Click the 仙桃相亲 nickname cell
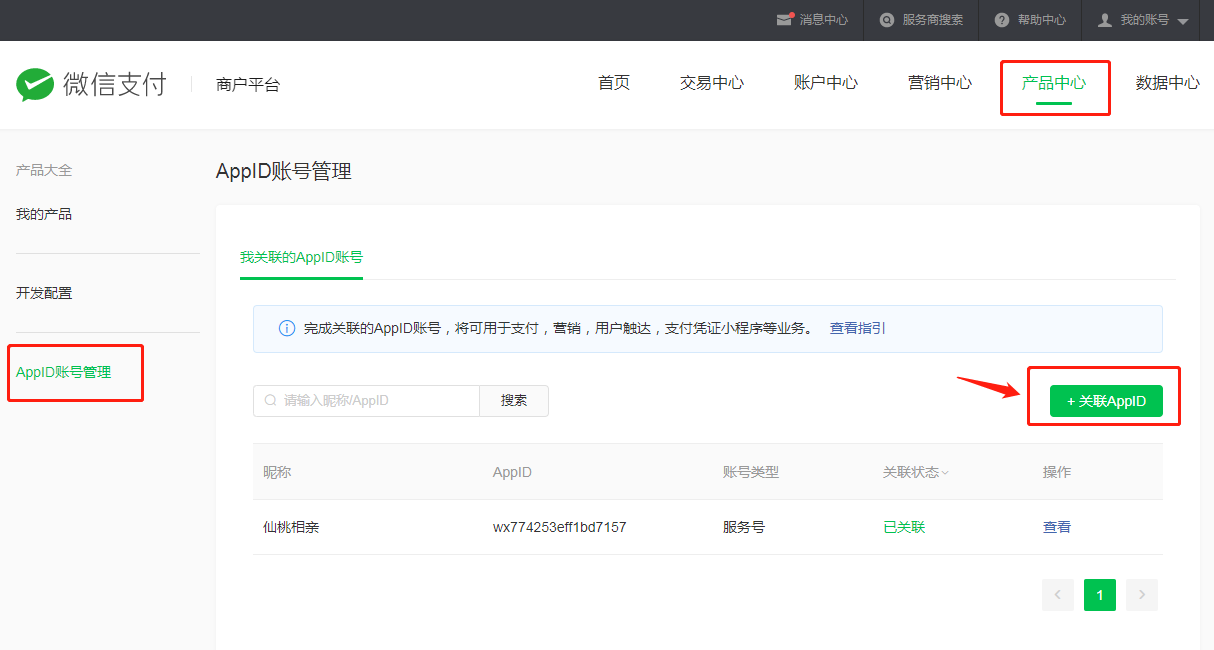Screen dimensions: 1214x650 click(x=291, y=527)
